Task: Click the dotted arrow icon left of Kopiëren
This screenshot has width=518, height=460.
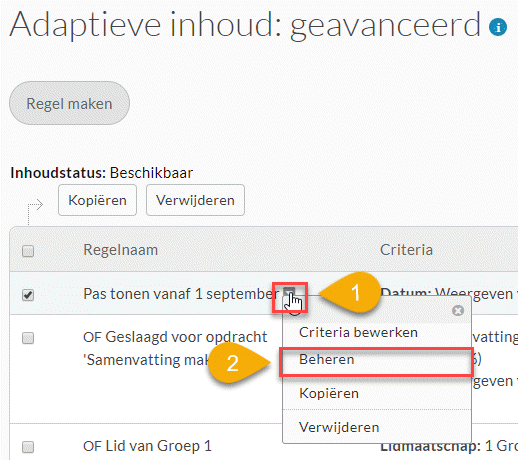Action: (35, 210)
